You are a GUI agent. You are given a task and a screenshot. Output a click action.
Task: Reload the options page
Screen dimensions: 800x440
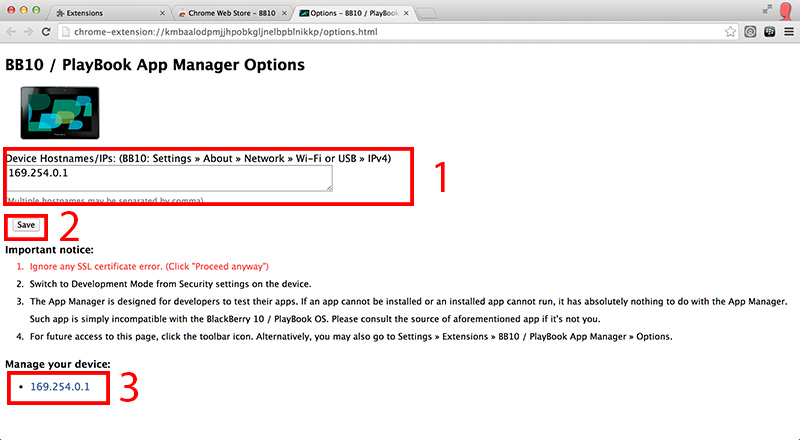tap(46, 32)
